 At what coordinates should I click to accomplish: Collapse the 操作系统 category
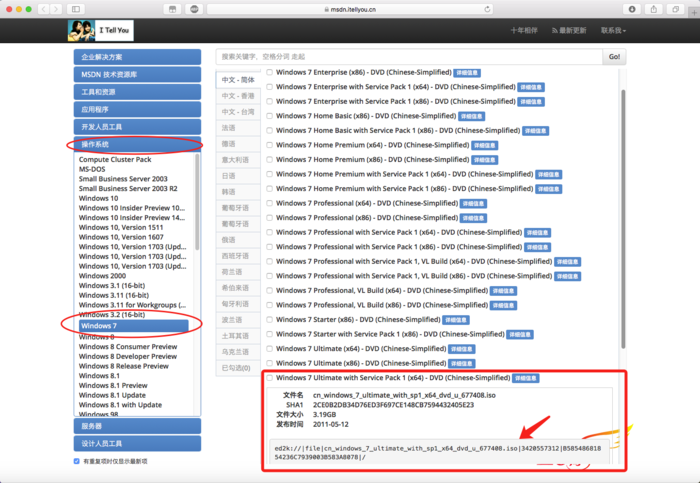[138, 144]
